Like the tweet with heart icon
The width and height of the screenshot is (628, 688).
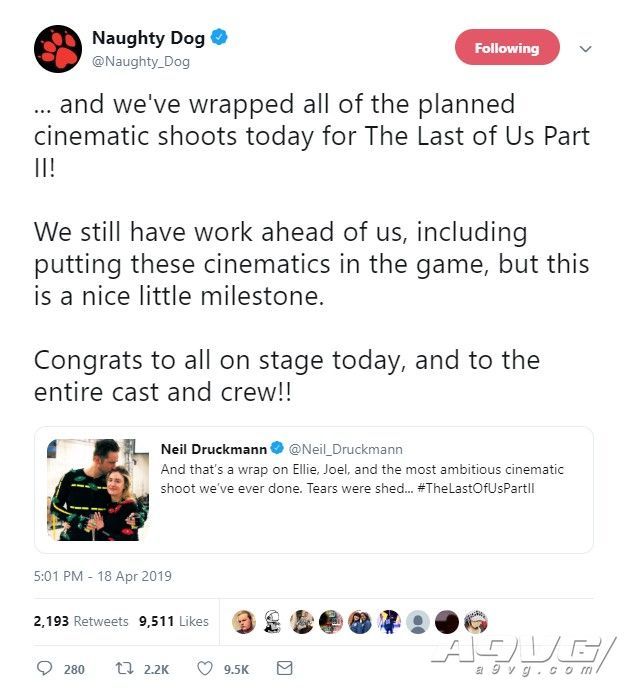click(205, 668)
